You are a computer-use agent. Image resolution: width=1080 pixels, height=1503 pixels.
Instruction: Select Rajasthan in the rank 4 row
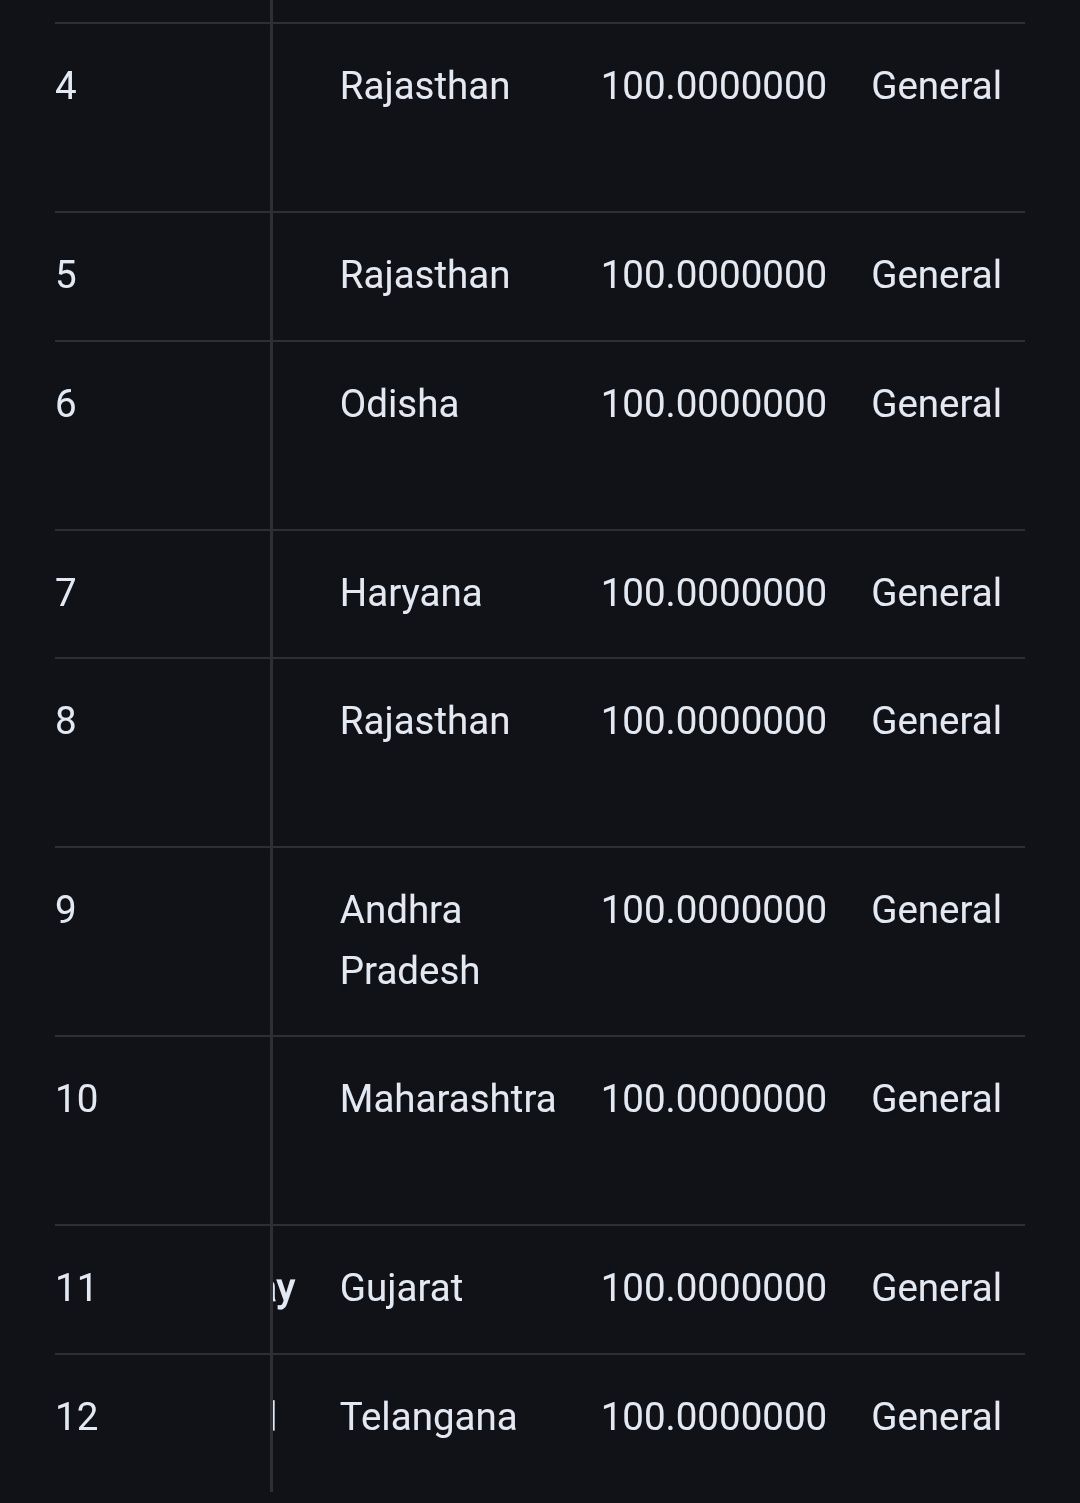coord(425,86)
